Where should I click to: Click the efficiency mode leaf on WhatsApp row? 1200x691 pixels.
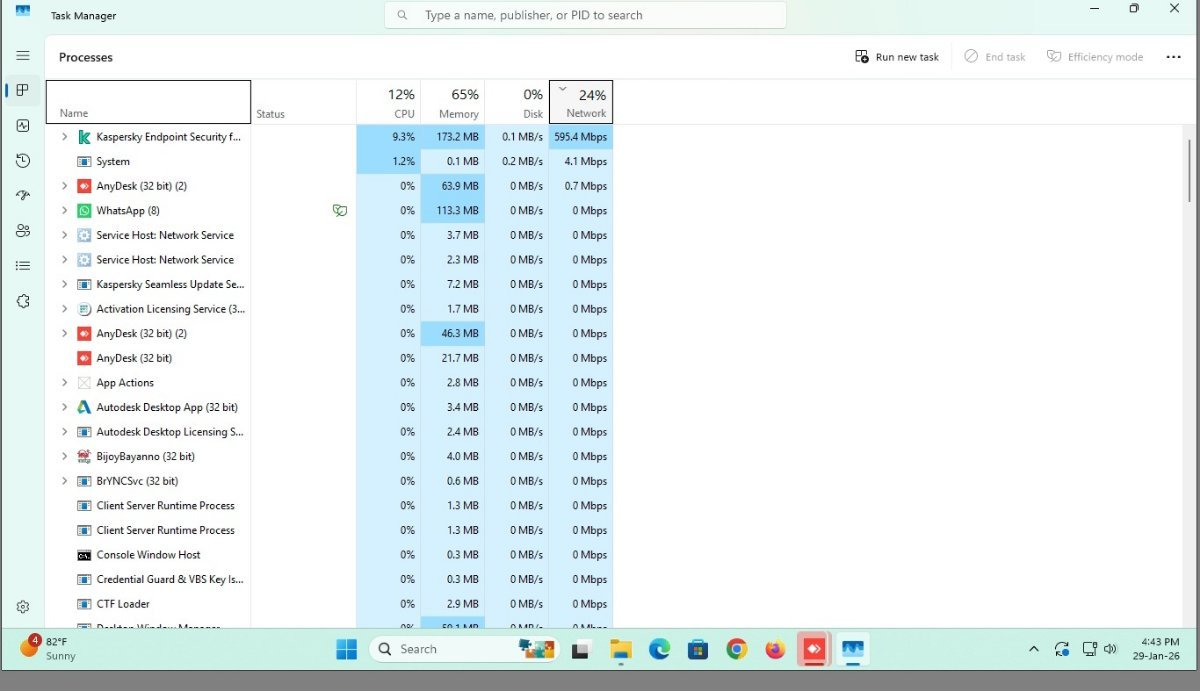coord(340,211)
